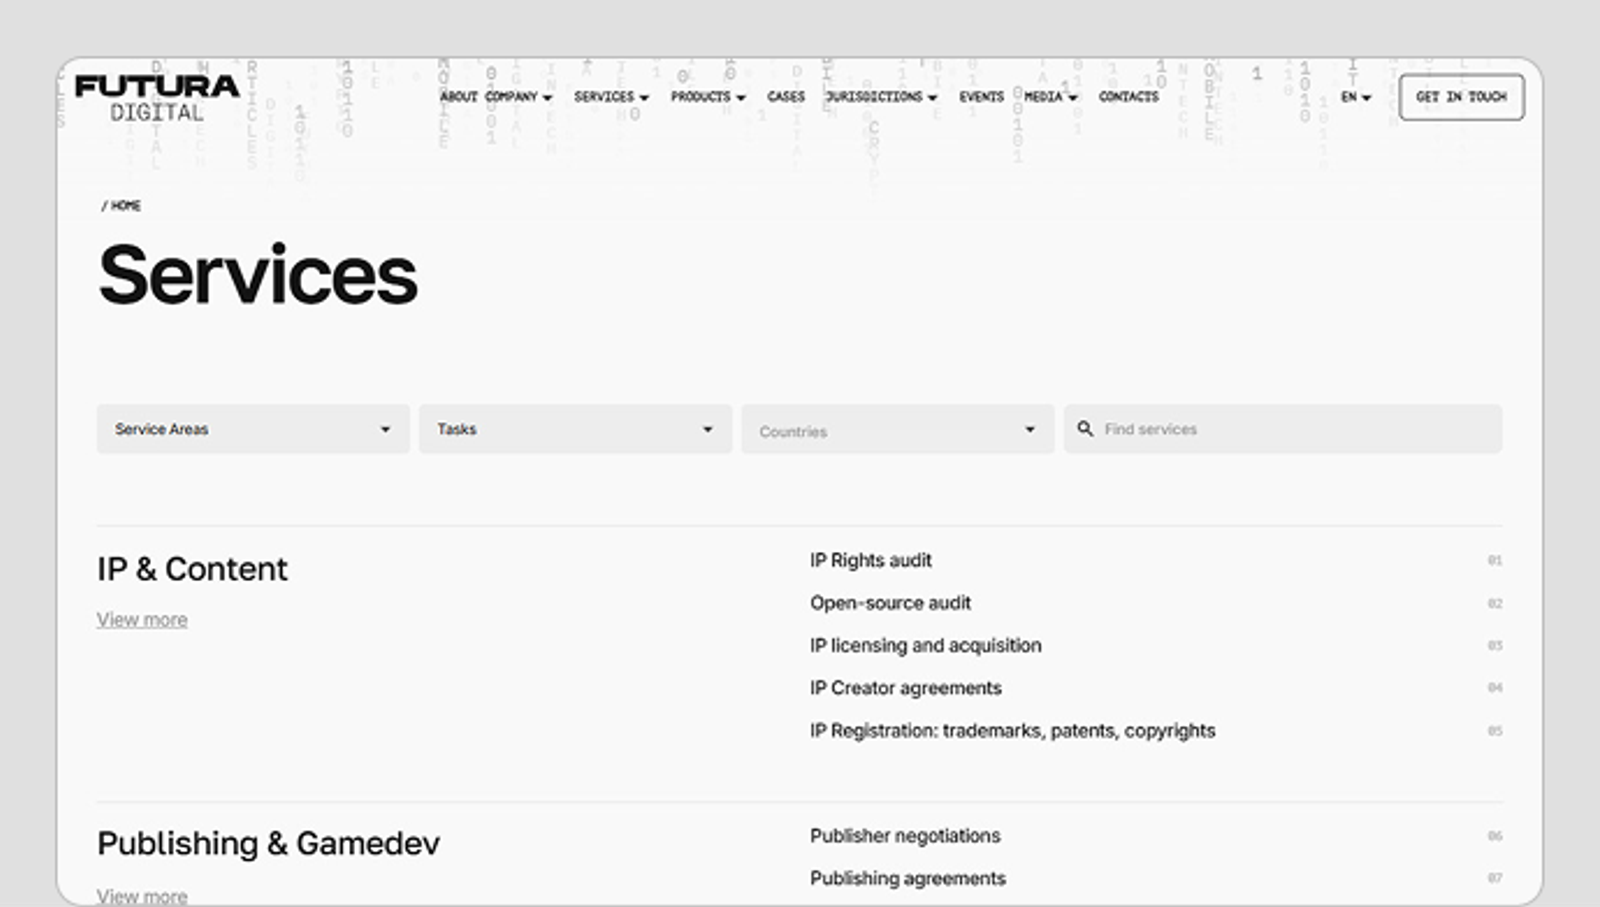The image size is (1600, 907).
Task: Click View more under IP & Content
Action: coord(142,620)
